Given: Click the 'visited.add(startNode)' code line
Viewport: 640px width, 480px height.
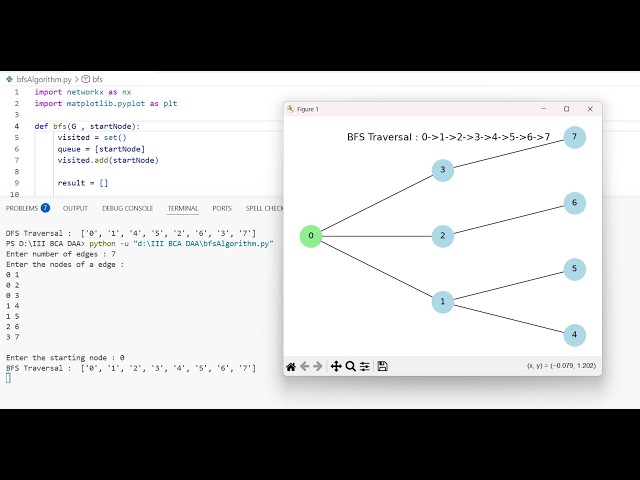Looking at the screenshot, I should pos(108,160).
